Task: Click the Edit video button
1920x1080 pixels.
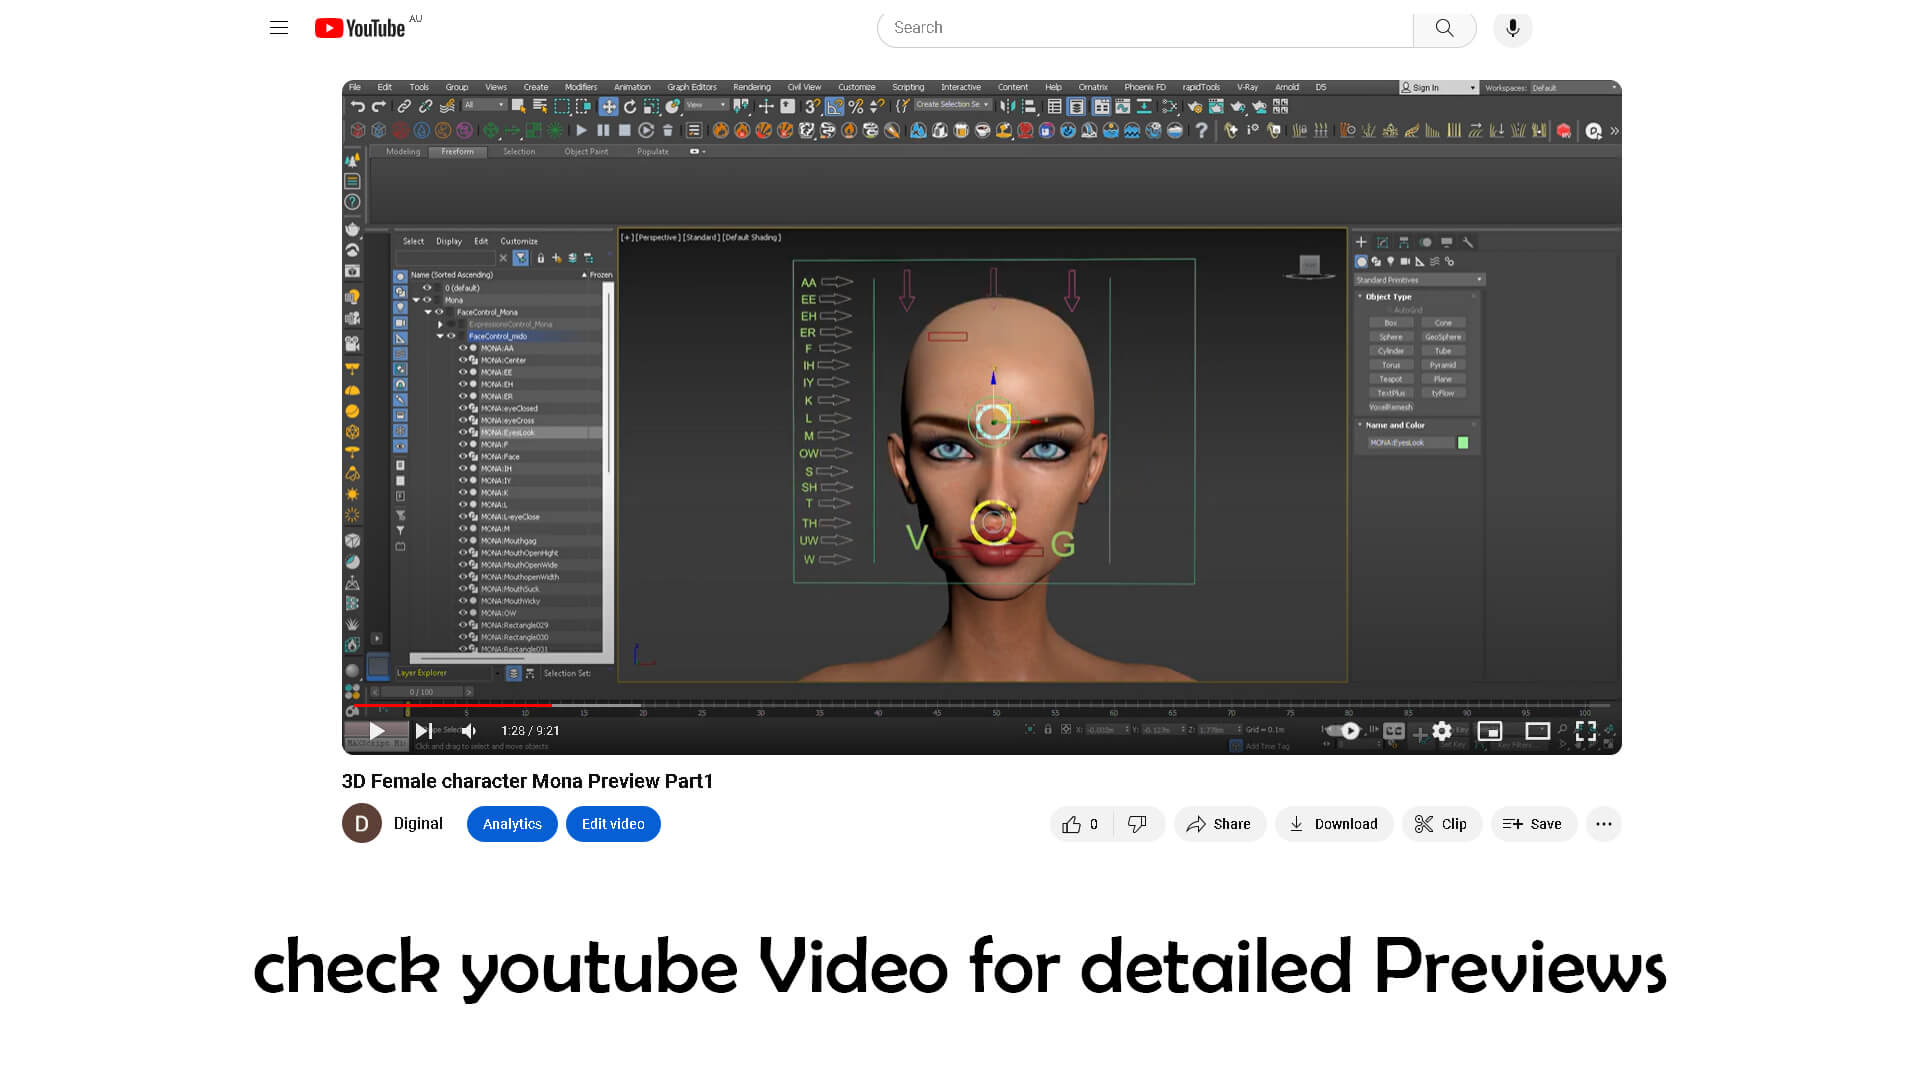Action: (613, 824)
